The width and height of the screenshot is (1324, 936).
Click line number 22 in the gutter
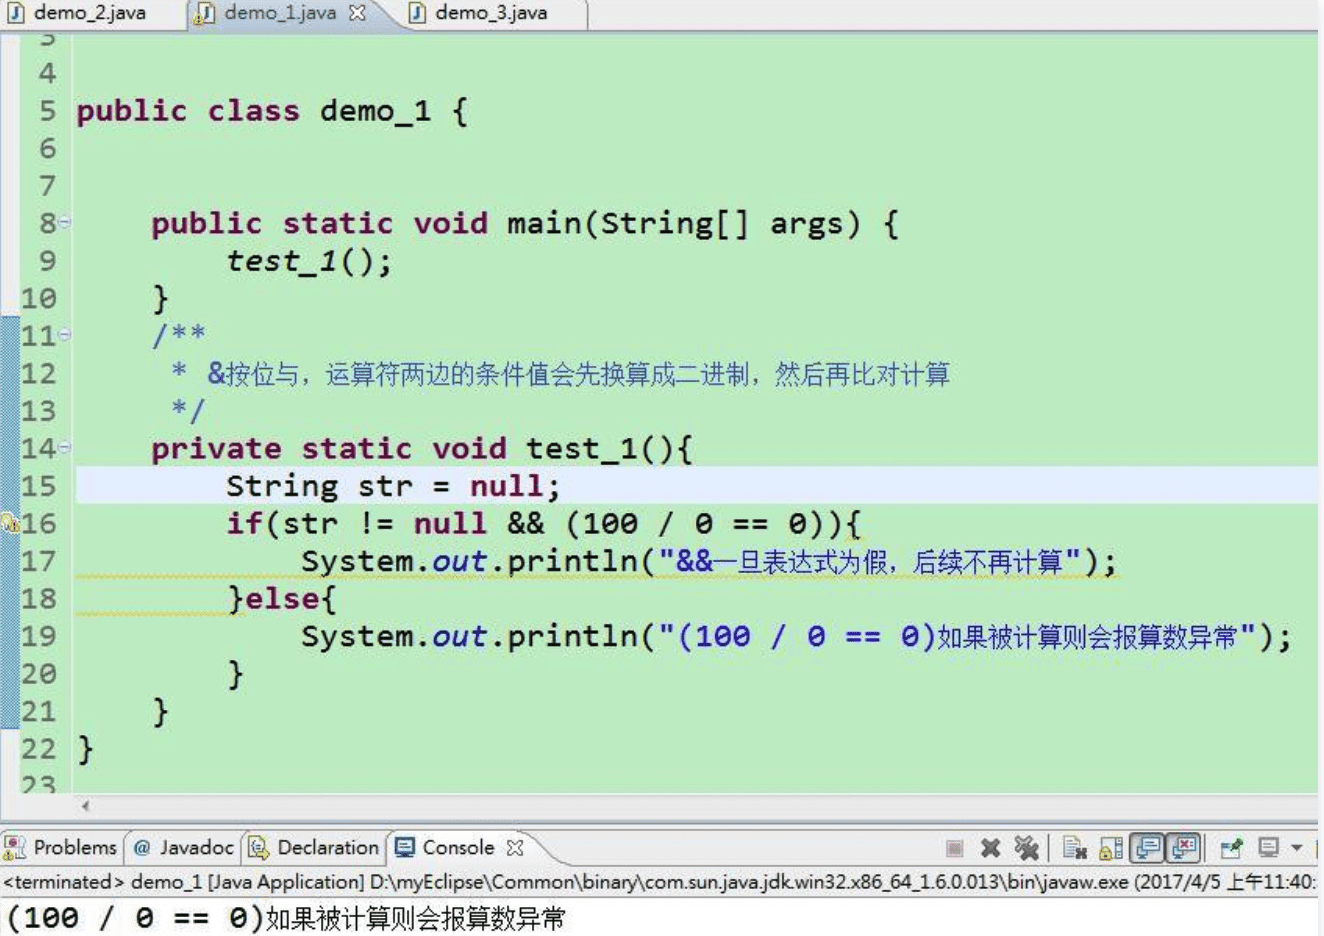[x=38, y=749]
